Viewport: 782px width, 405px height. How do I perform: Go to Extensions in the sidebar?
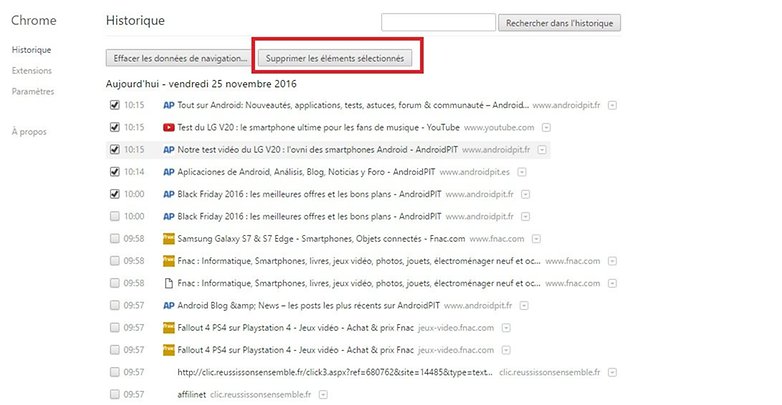click(32, 71)
